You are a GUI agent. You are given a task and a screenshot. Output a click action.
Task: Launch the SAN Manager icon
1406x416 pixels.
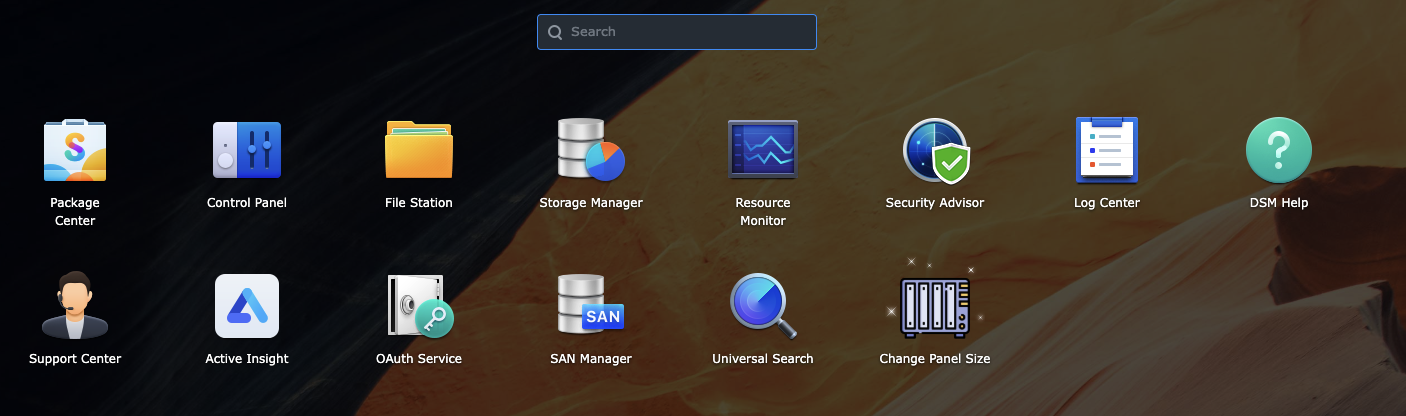click(x=591, y=306)
